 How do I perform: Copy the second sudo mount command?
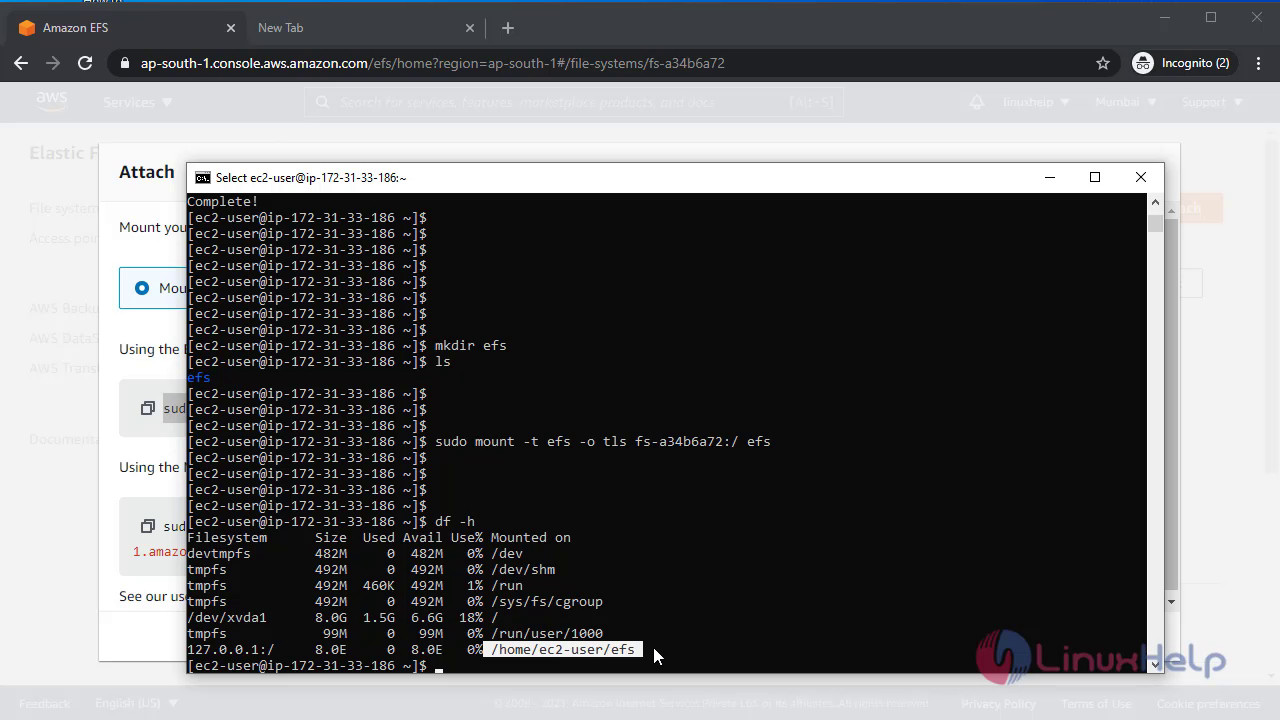point(148,526)
